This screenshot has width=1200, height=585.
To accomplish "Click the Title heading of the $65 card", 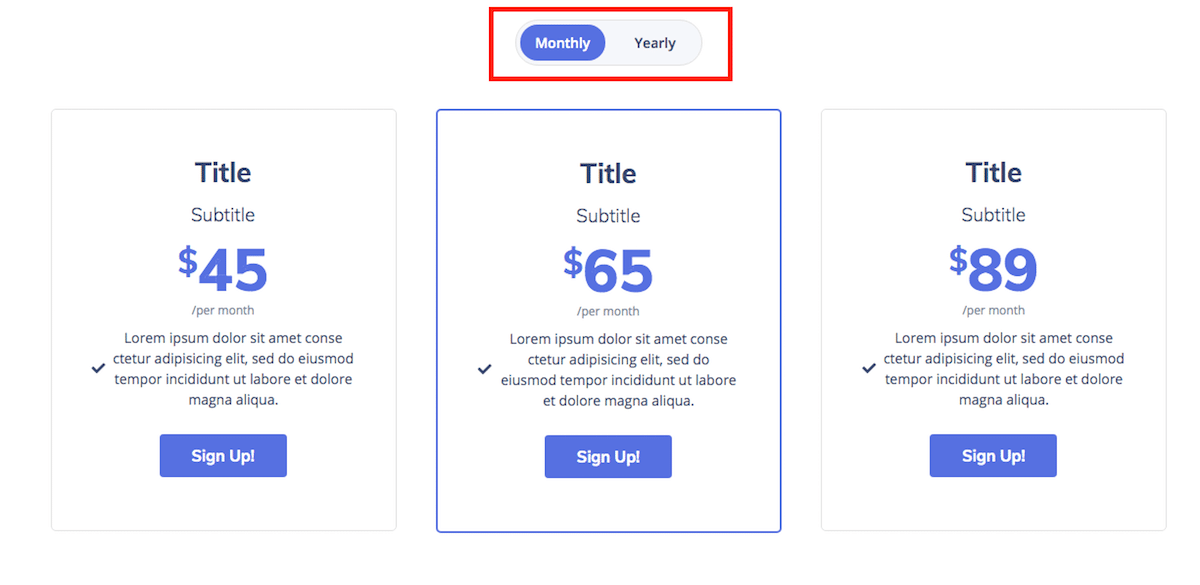I will (608, 174).
